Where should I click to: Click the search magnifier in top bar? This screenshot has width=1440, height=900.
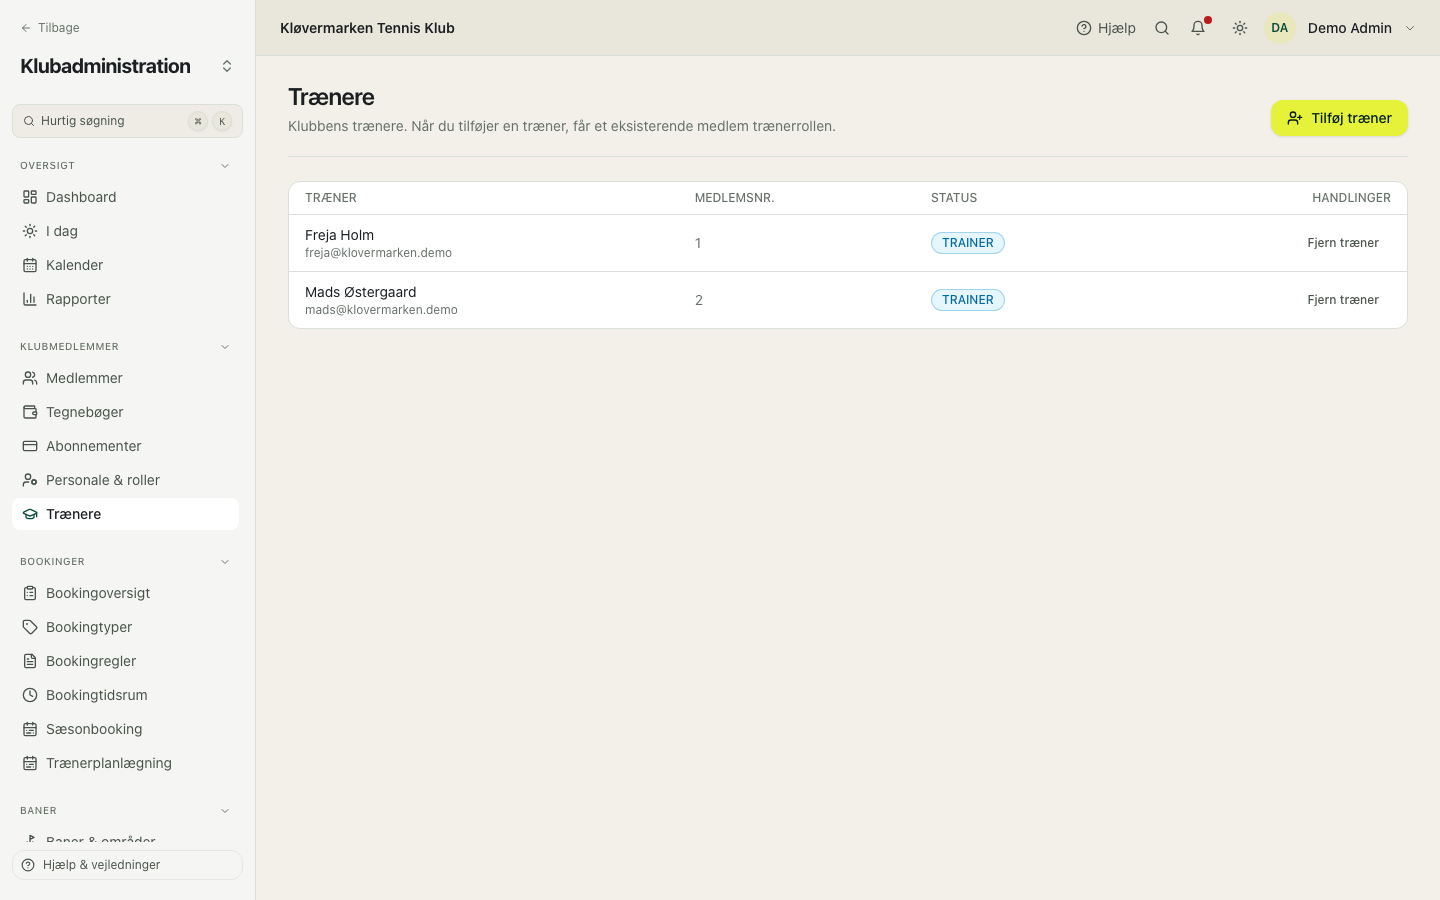click(x=1162, y=28)
